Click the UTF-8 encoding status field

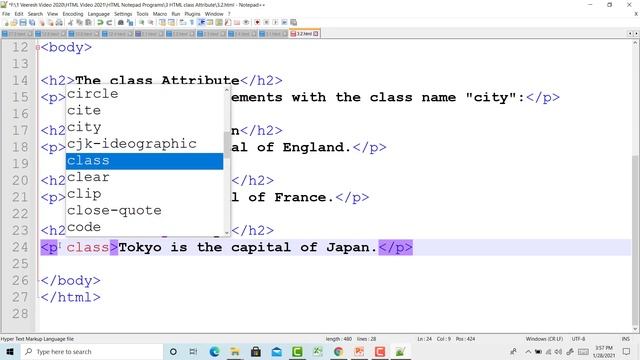pyautogui.click(x=578, y=339)
